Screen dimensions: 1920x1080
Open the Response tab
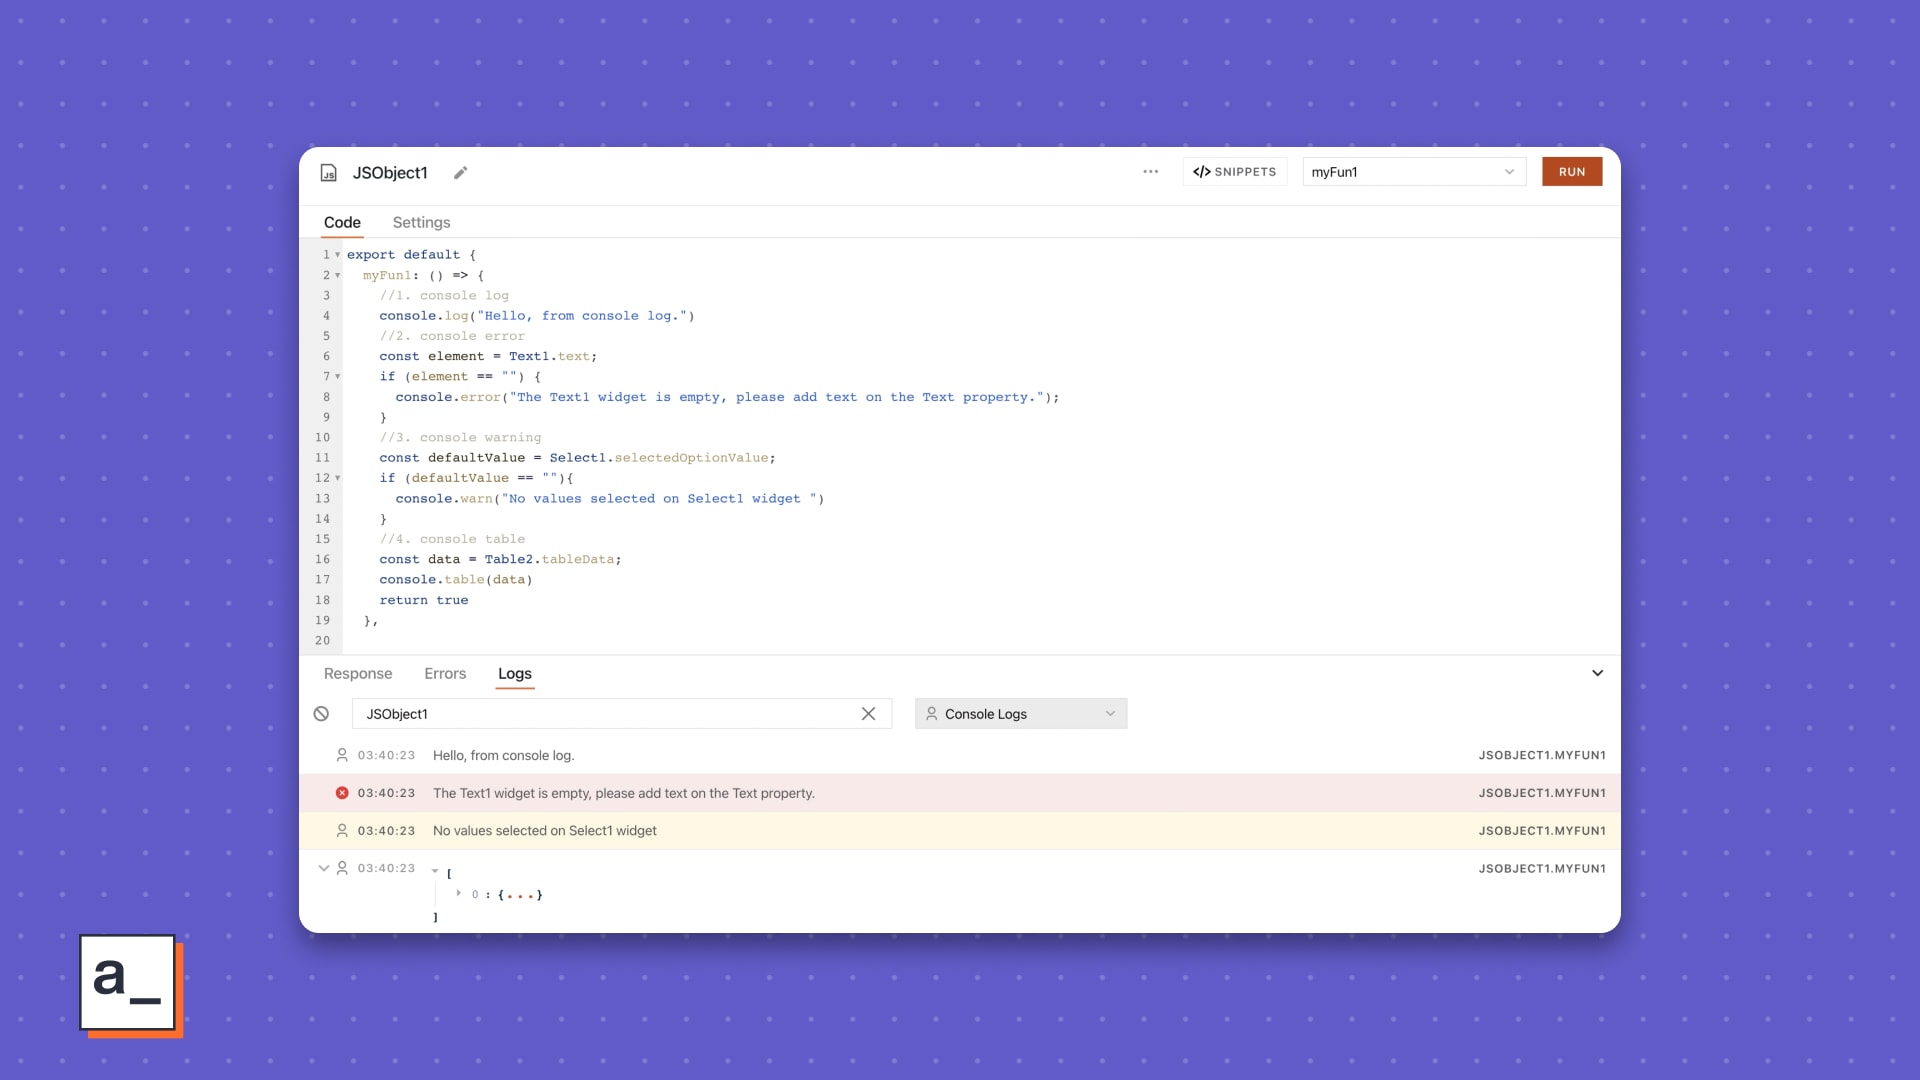(358, 674)
